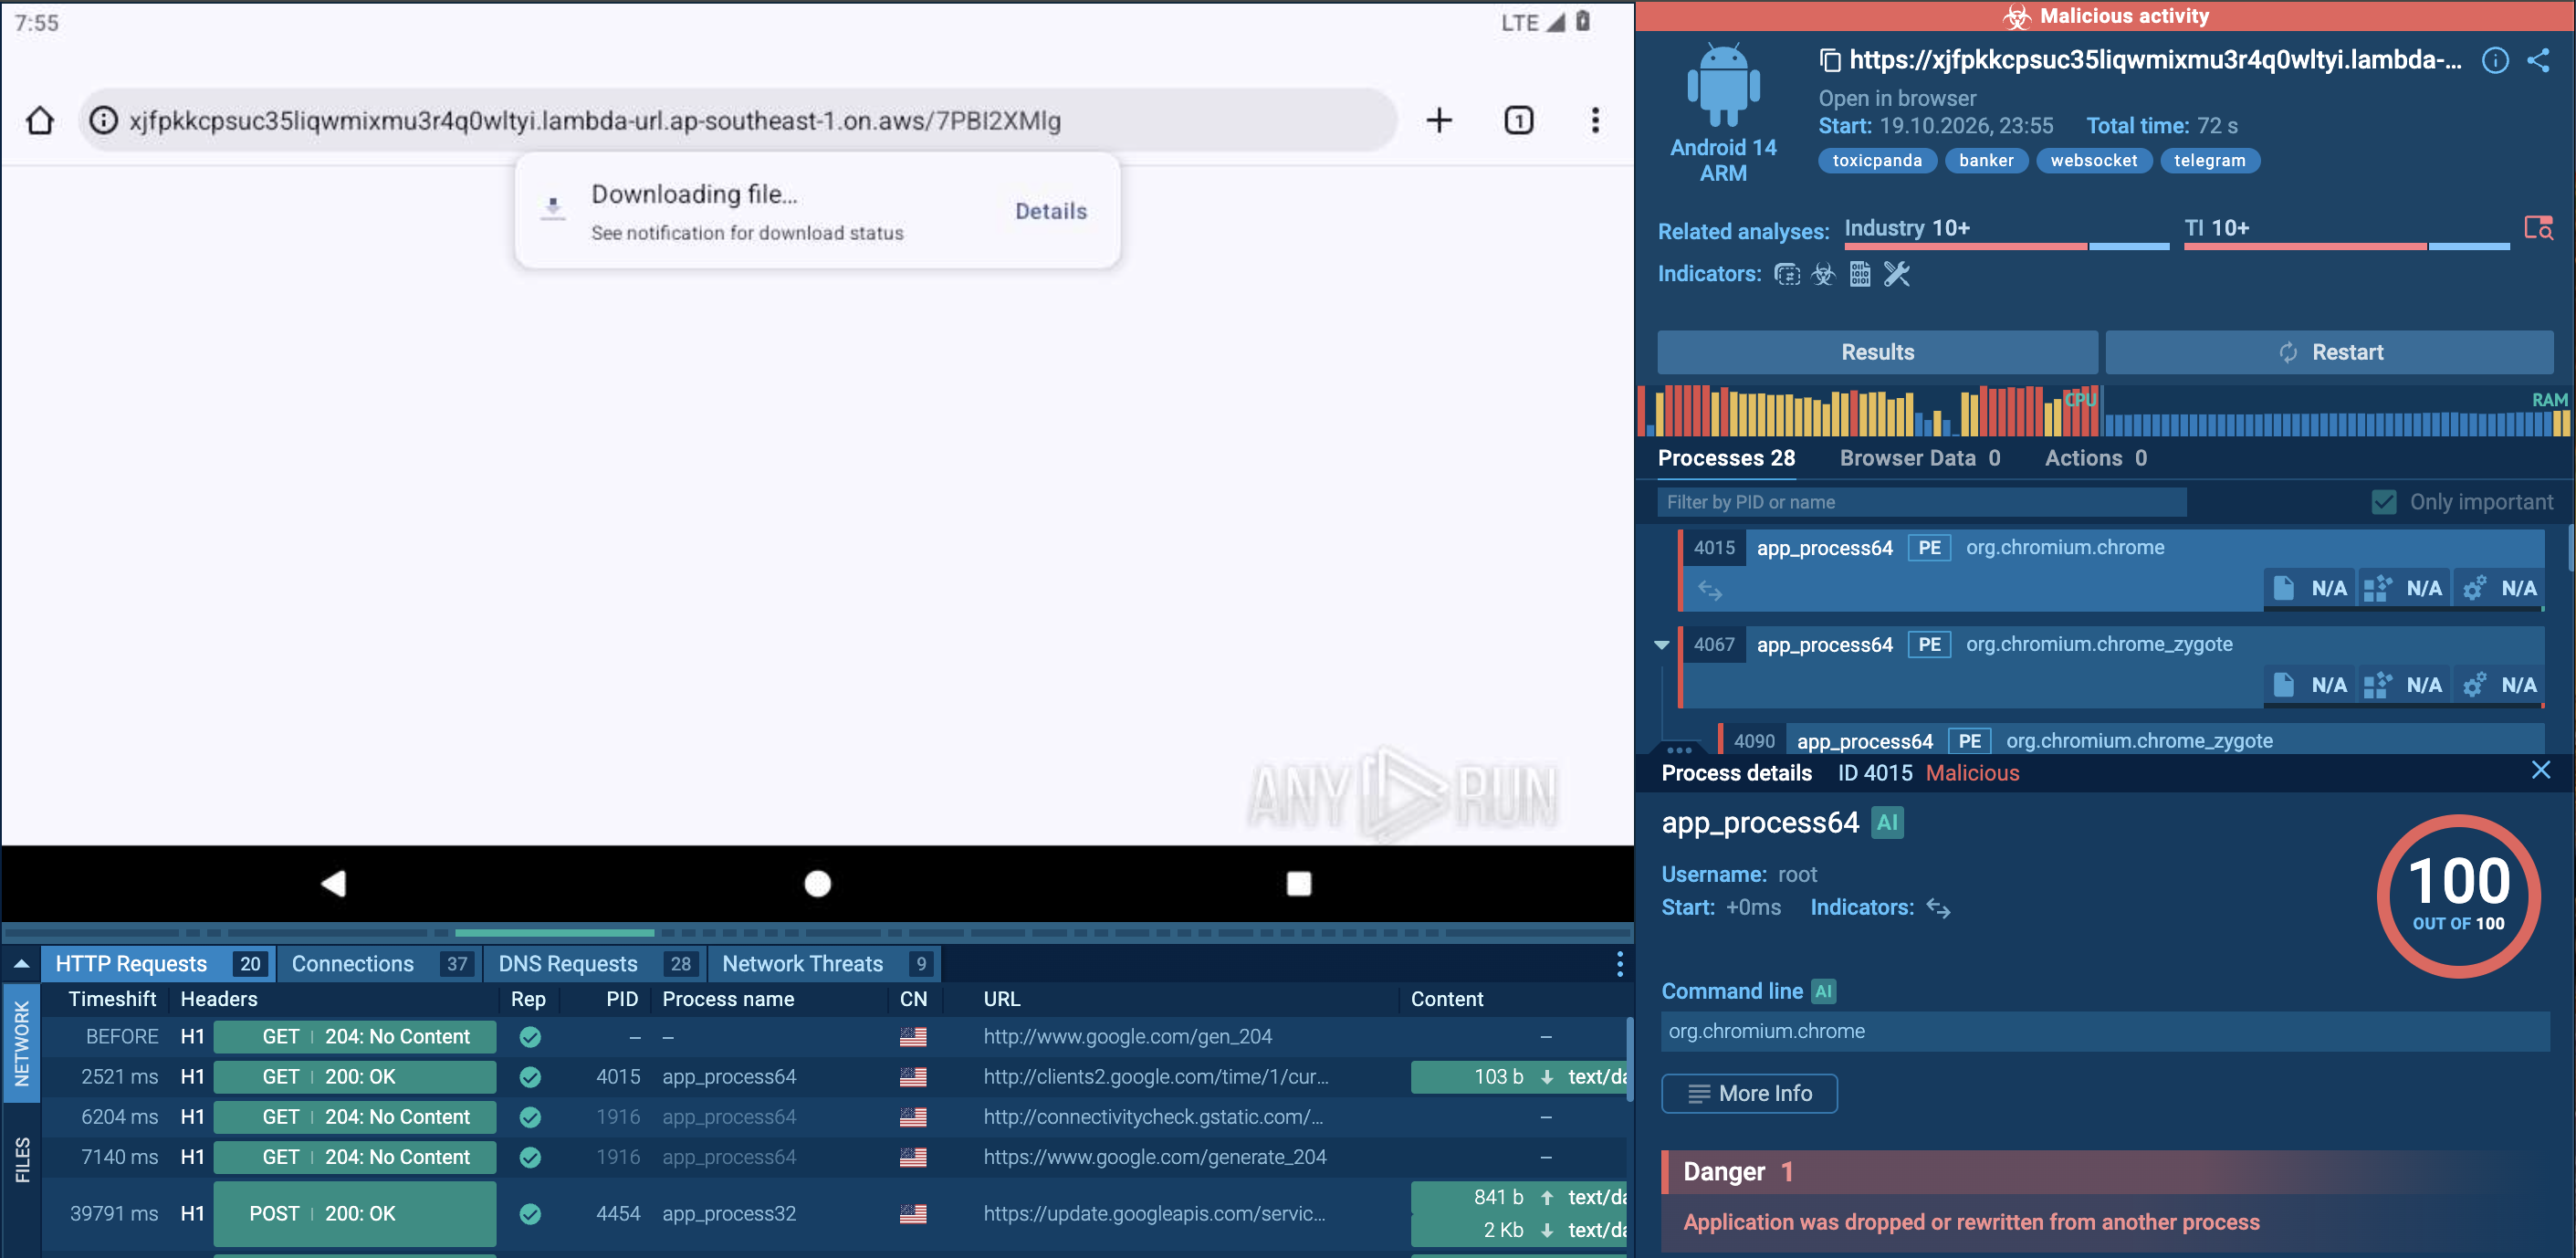This screenshot has width=2576, height=1258.
Task: Close the Process details panel
Action: pyautogui.click(x=2540, y=770)
